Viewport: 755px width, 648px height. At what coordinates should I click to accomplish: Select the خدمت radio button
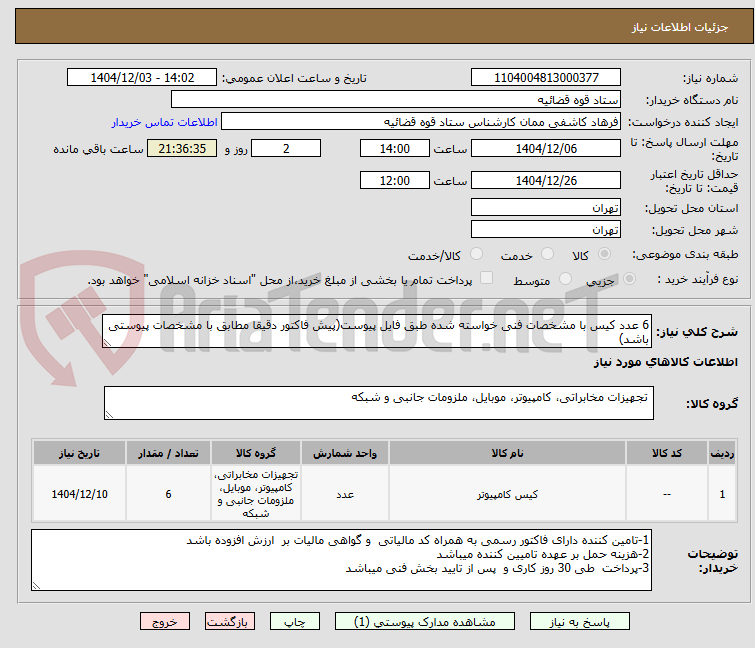(x=547, y=254)
